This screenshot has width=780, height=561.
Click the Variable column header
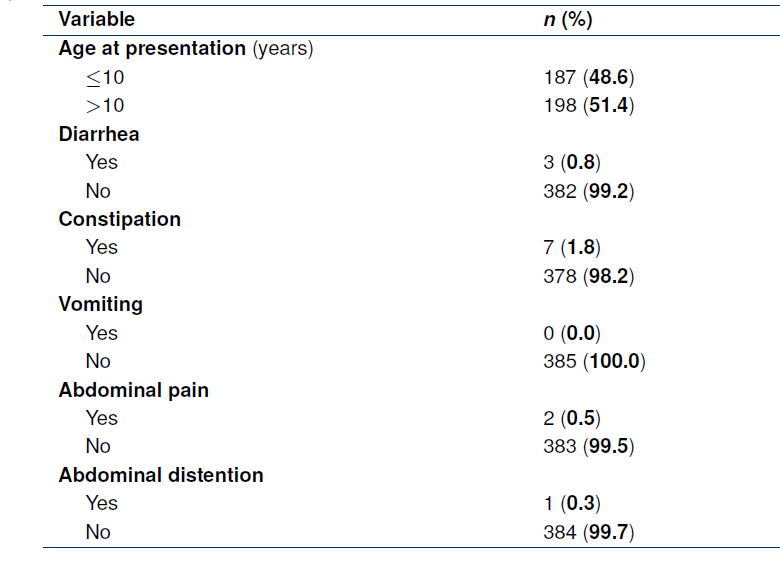(x=97, y=20)
